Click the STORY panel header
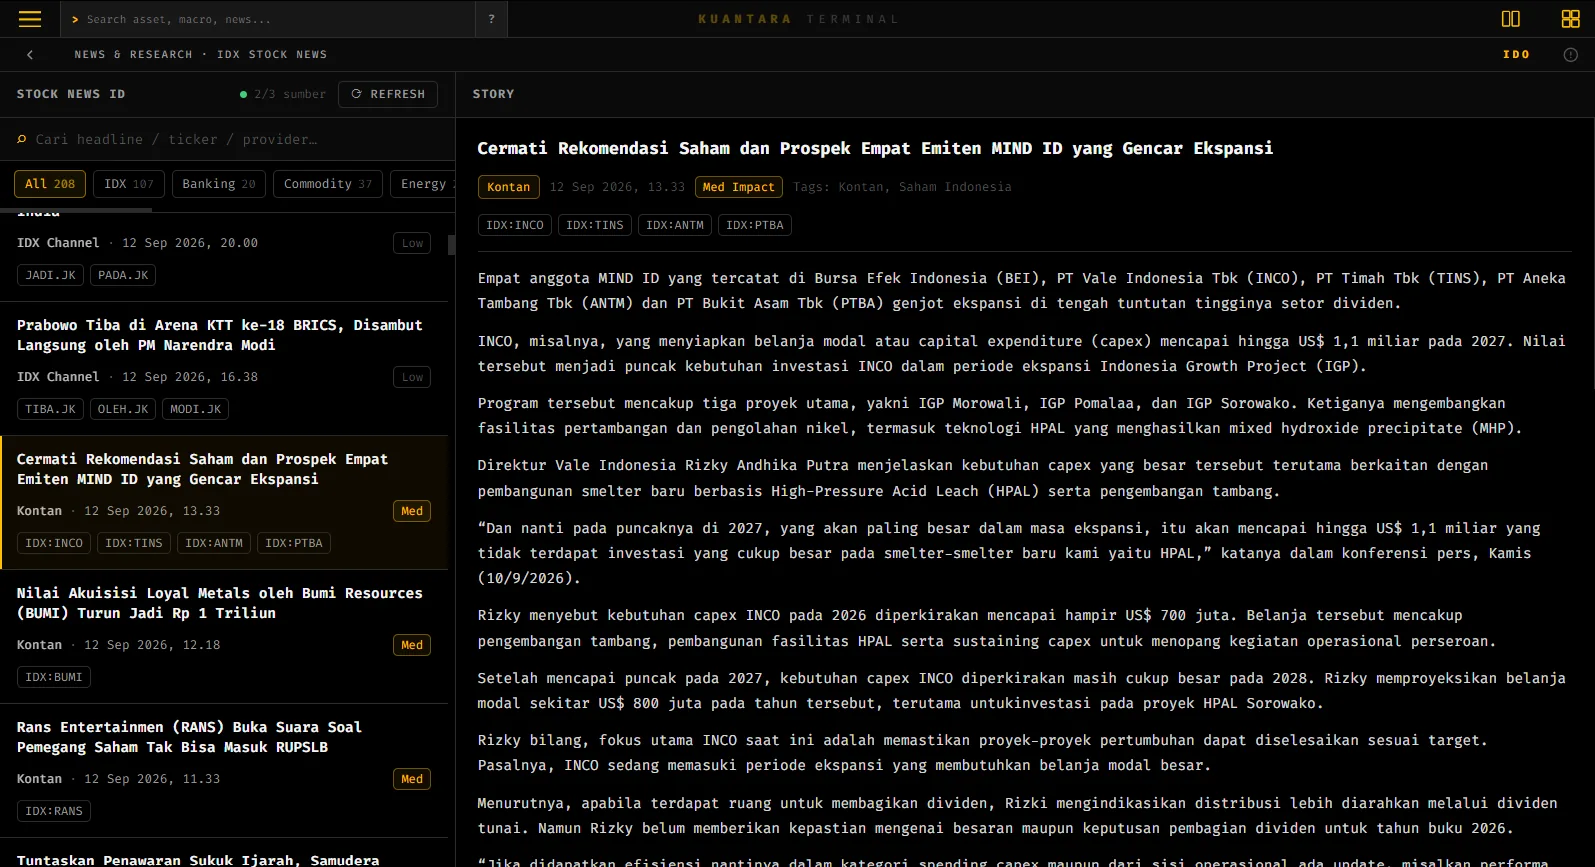 point(493,94)
